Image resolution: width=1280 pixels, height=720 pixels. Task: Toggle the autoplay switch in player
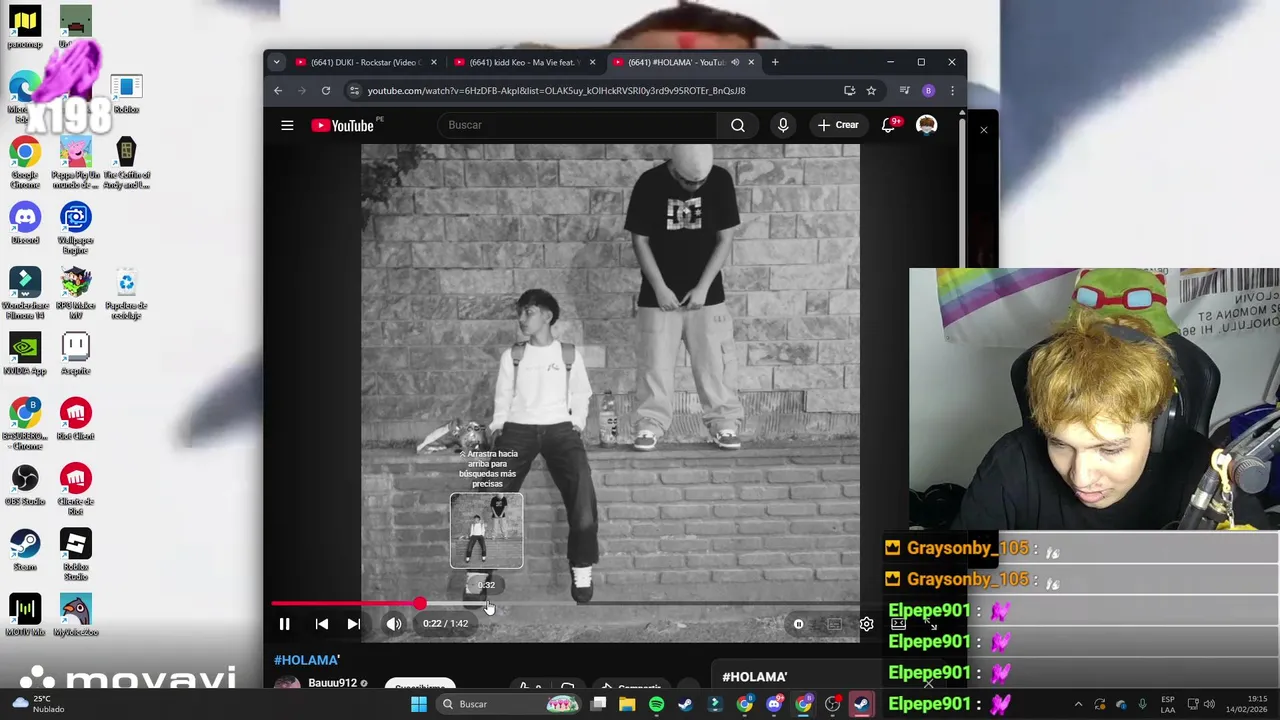click(798, 624)
